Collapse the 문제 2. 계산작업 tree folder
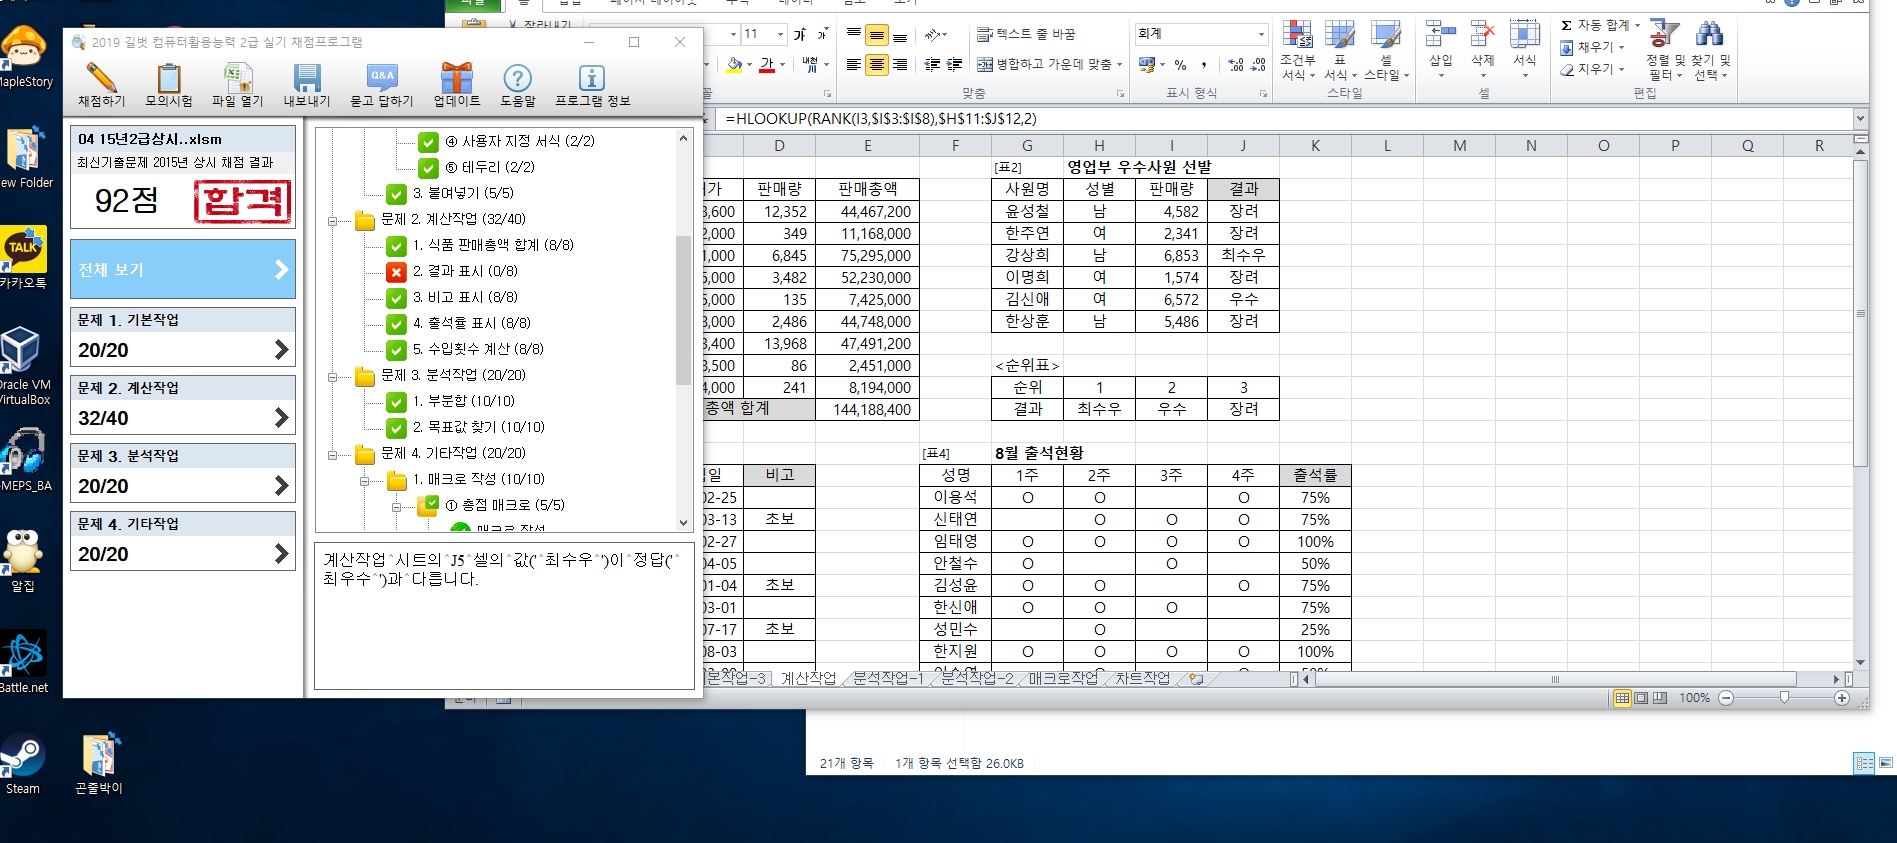Viewport: 1897px width, 843px height. coord(332,220)
